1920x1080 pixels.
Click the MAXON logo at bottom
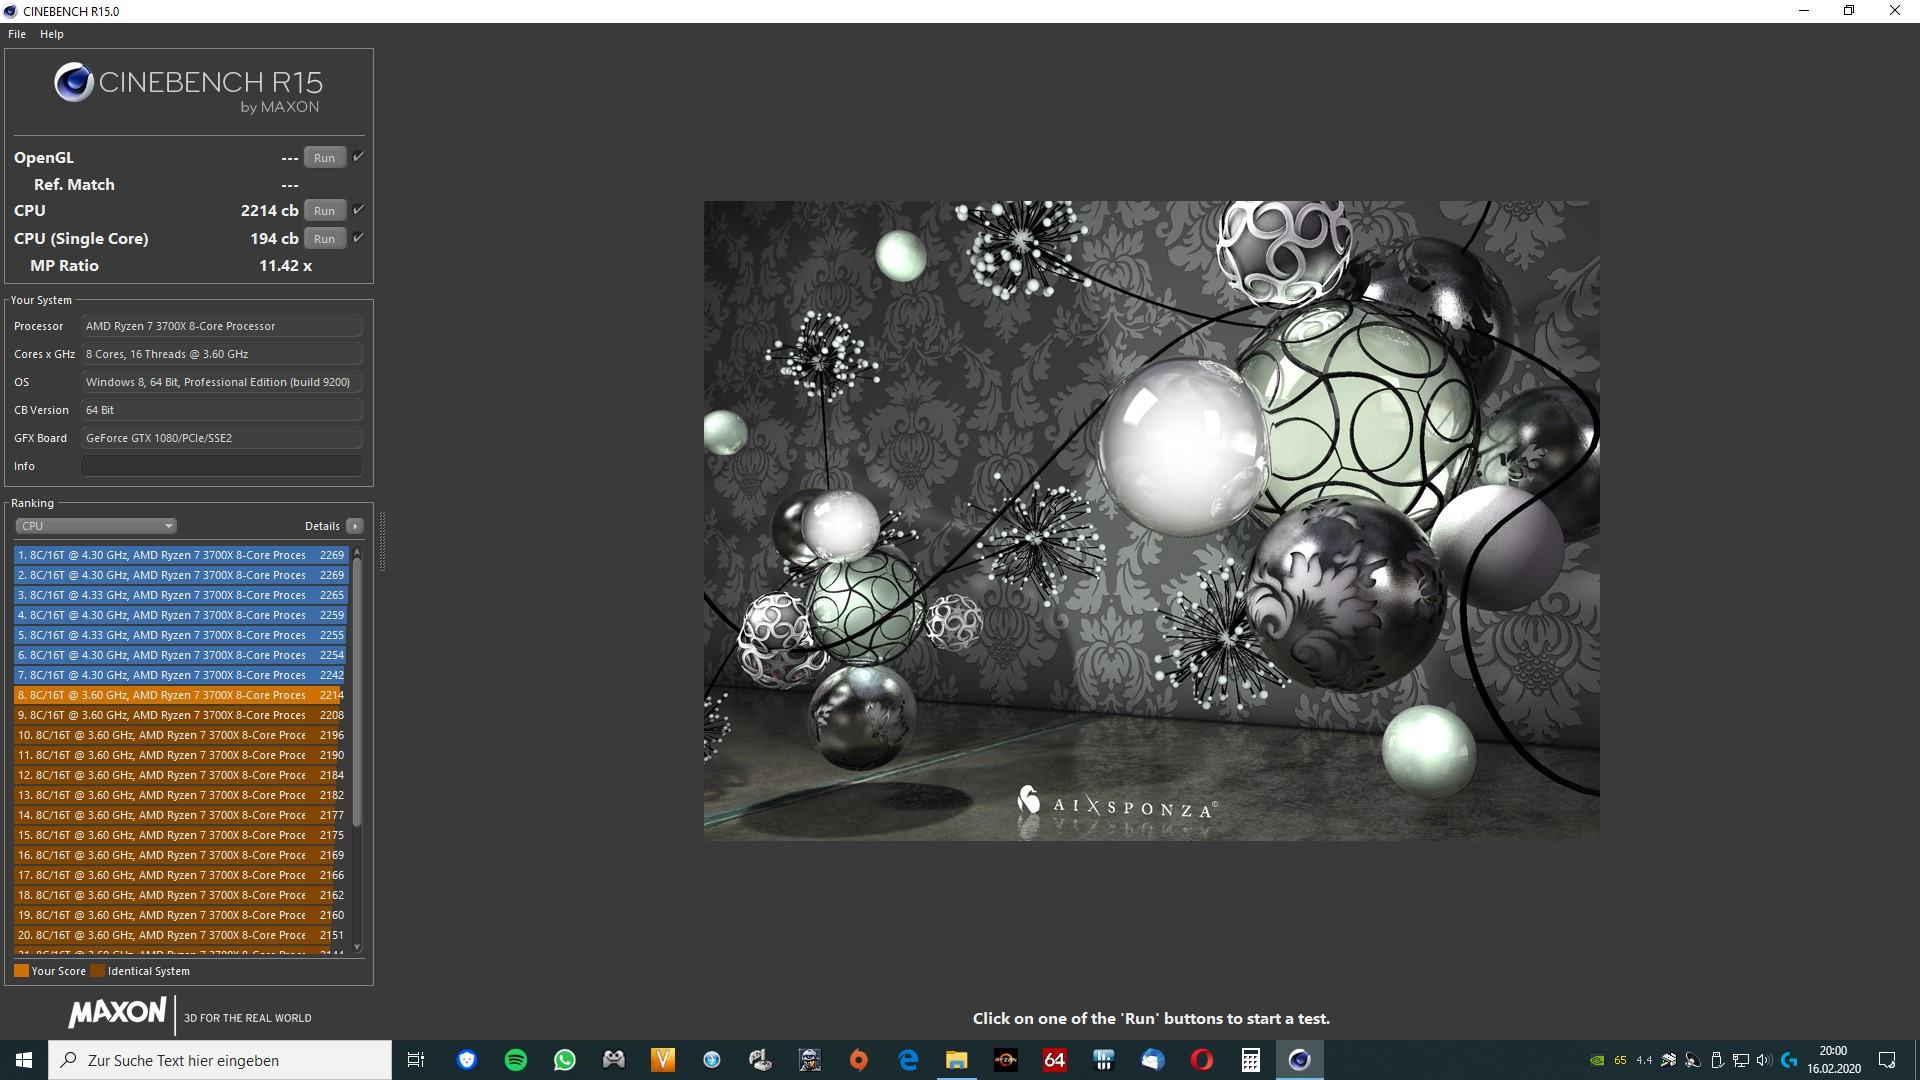click(x=117, y=1013)
